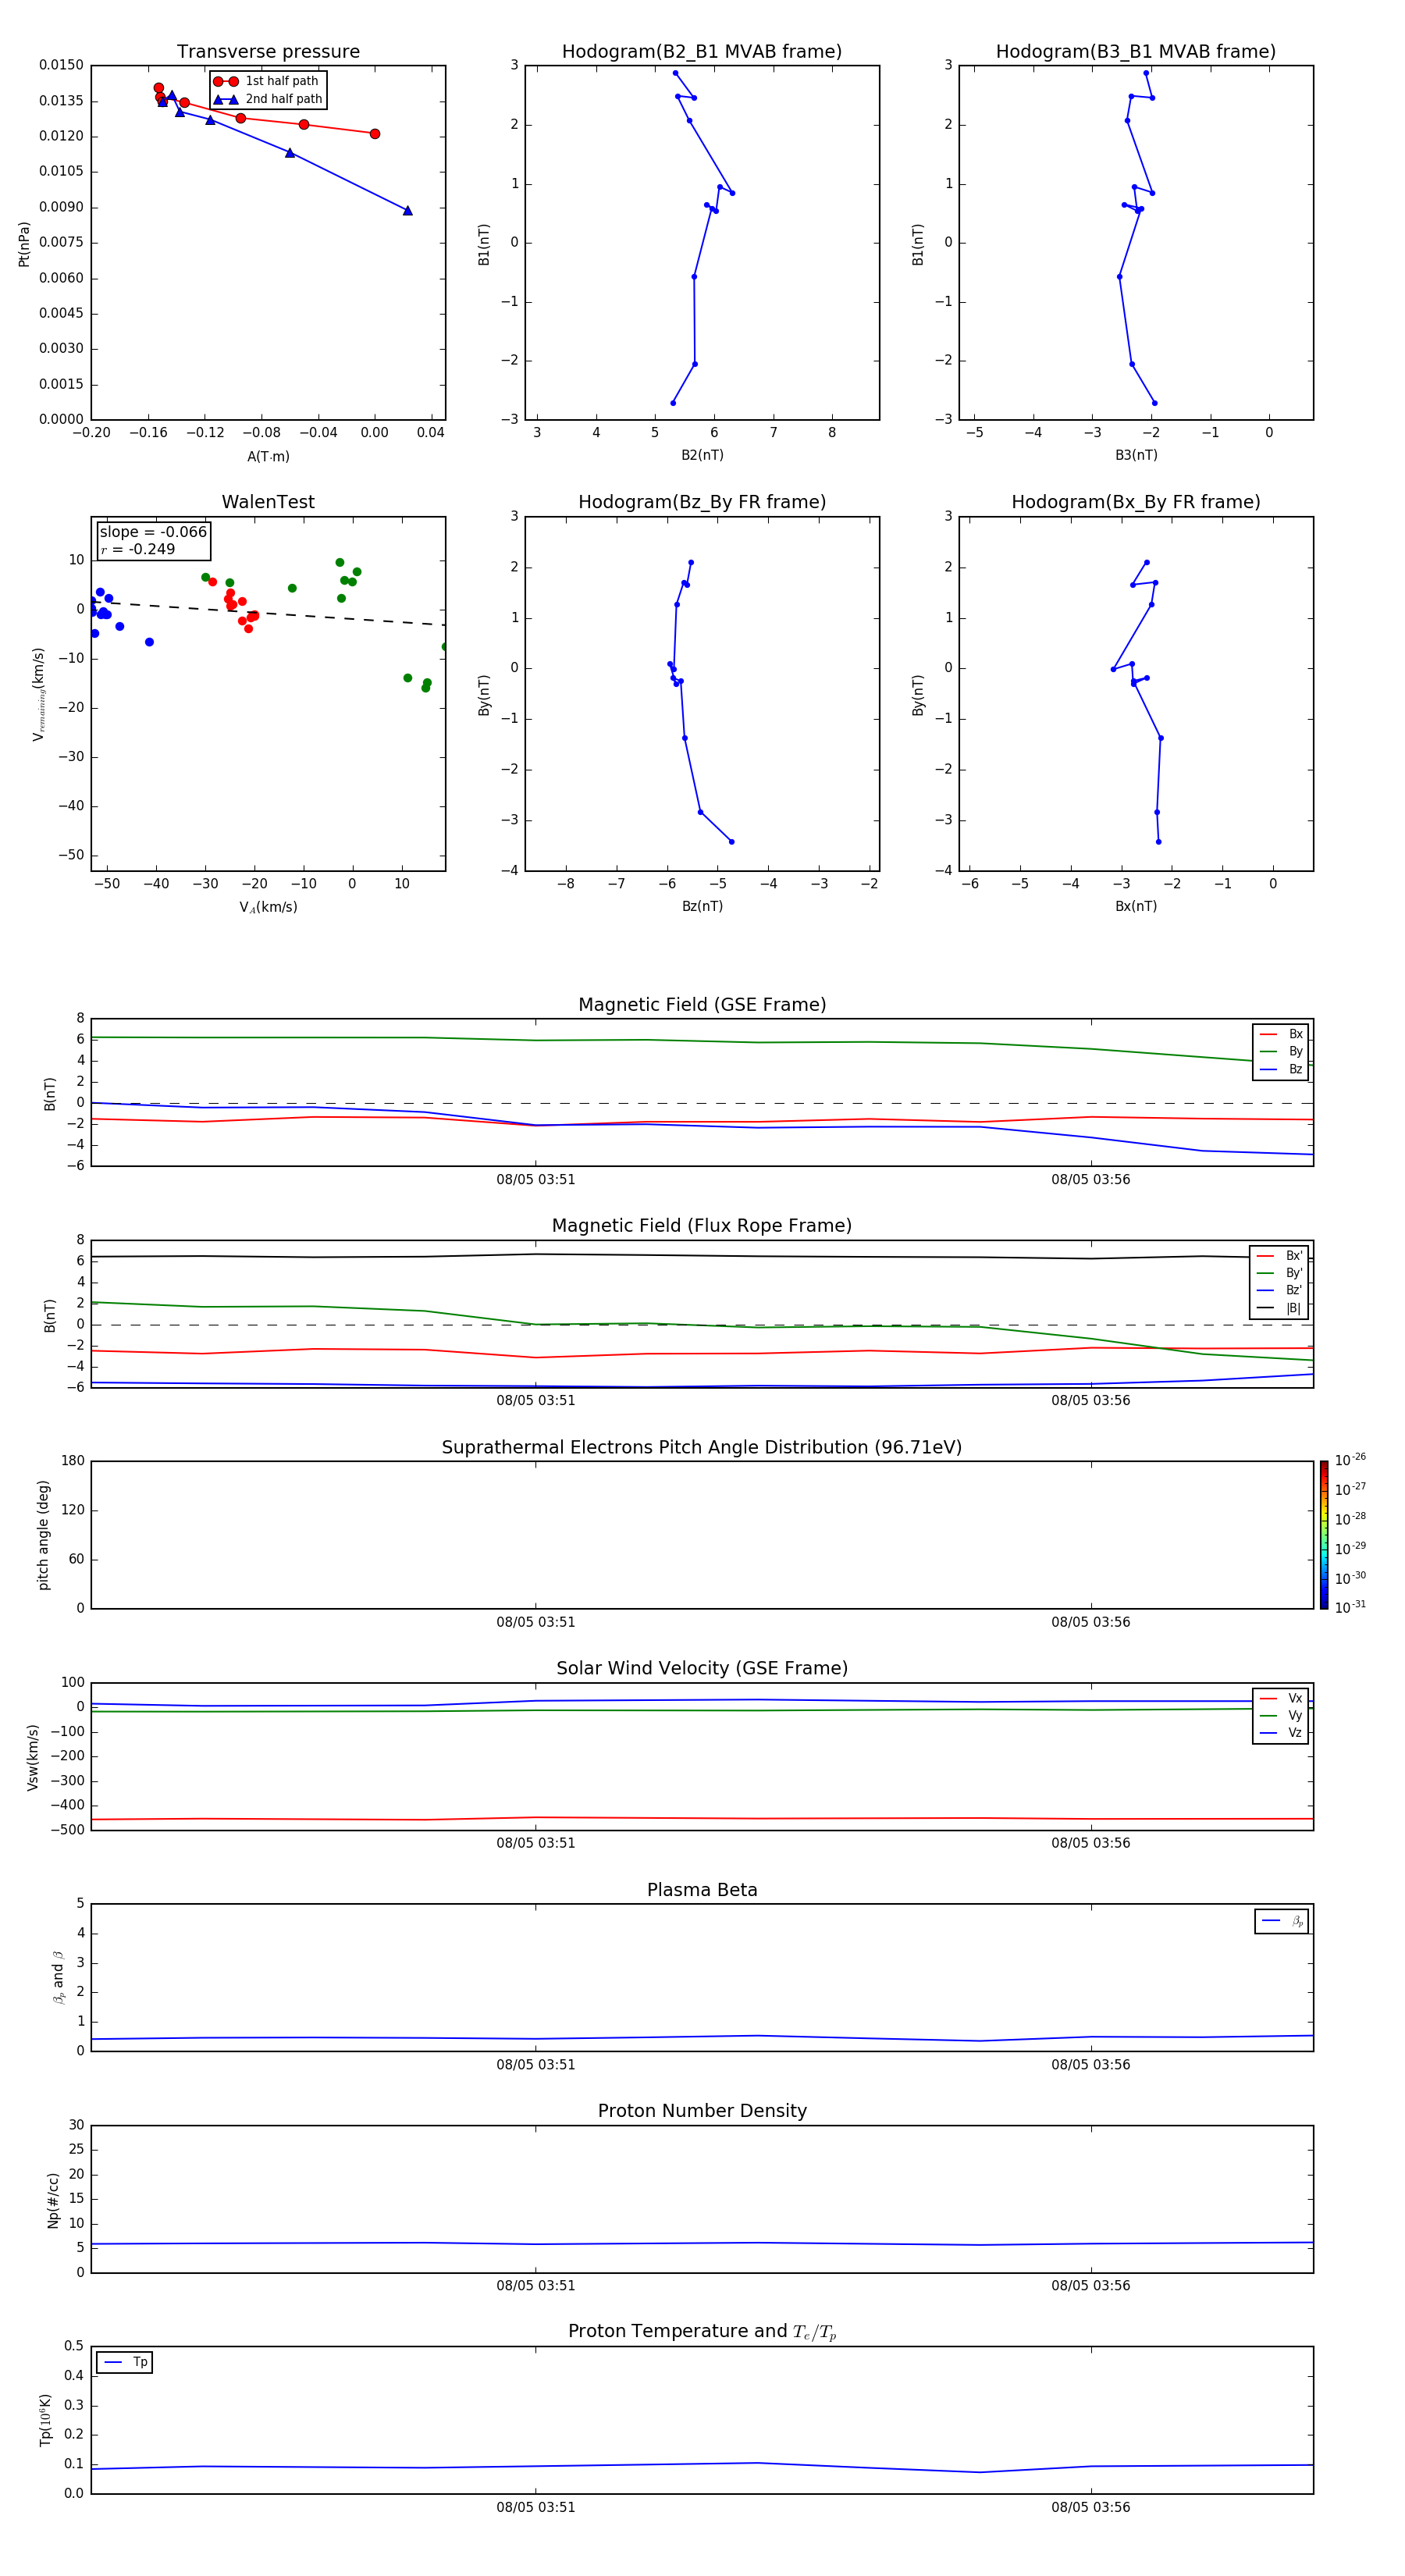1405x2576 pixels.
Task: Click the 'r = -0.249' annotation
Action: [138, 549]
